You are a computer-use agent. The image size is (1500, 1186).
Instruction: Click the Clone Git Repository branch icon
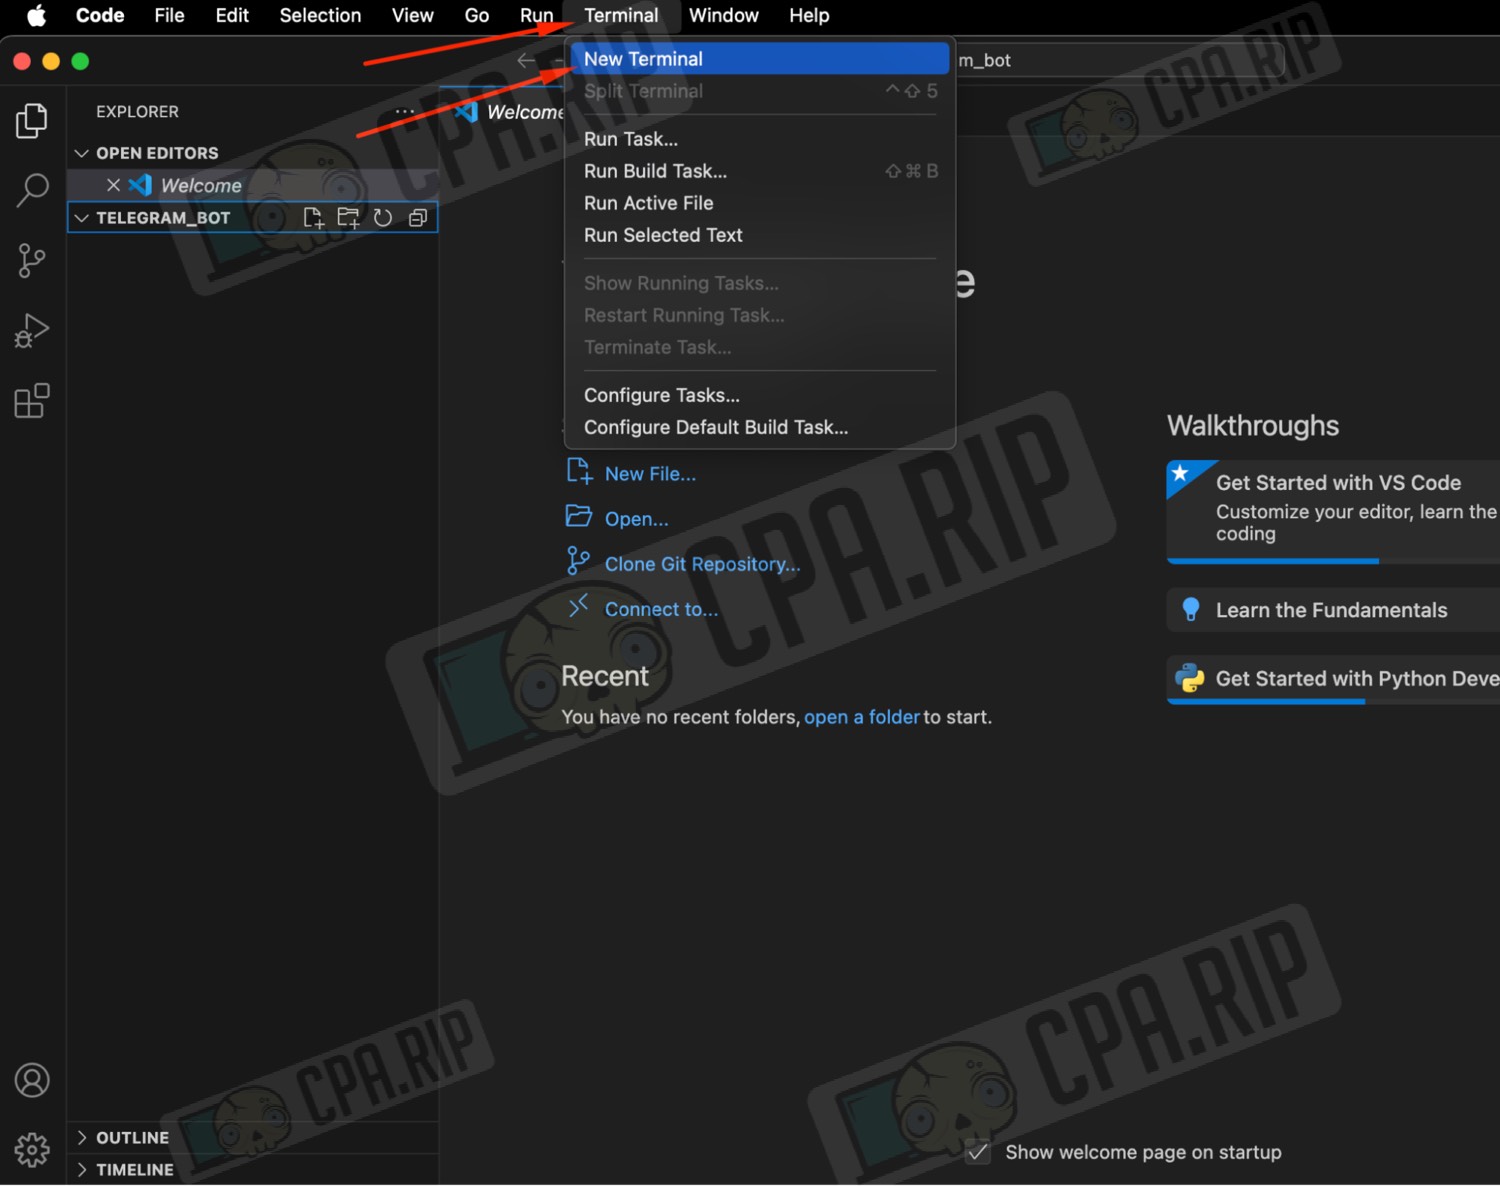point(578,561)
